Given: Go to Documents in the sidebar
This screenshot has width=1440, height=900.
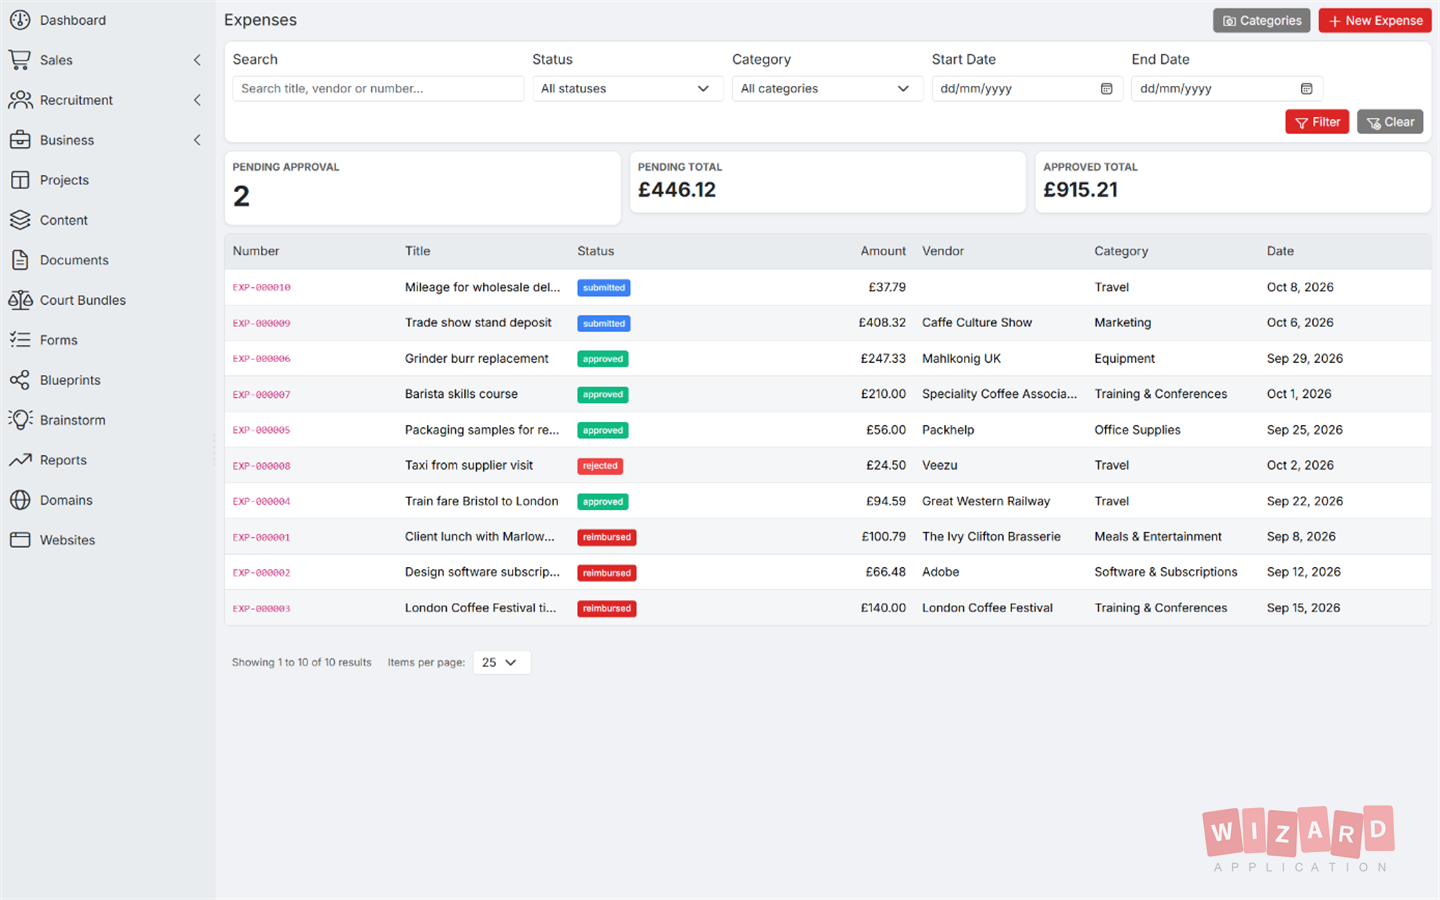Looking at the screenshot, I should point(74,260).
